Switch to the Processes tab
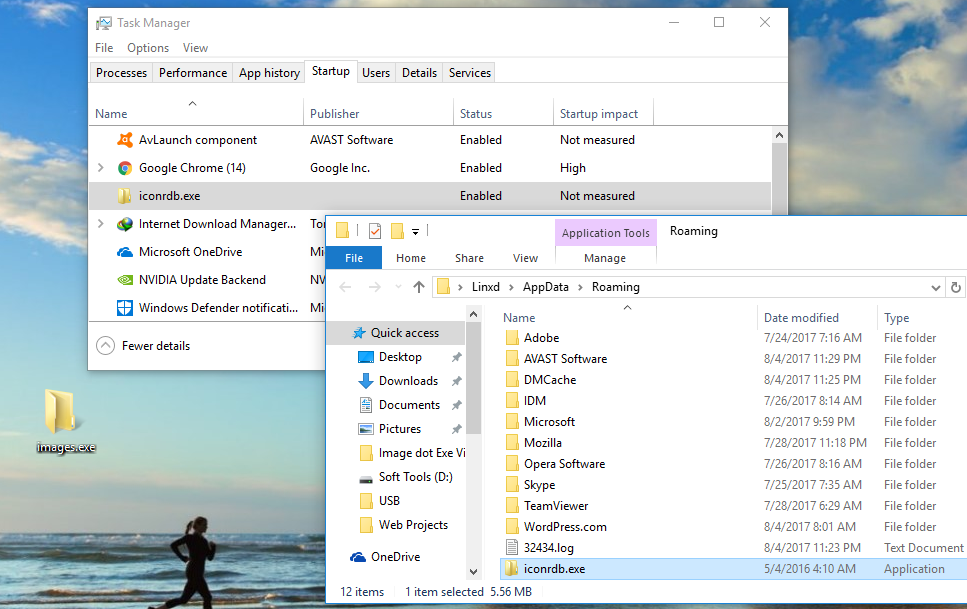 tap(121, 73)
